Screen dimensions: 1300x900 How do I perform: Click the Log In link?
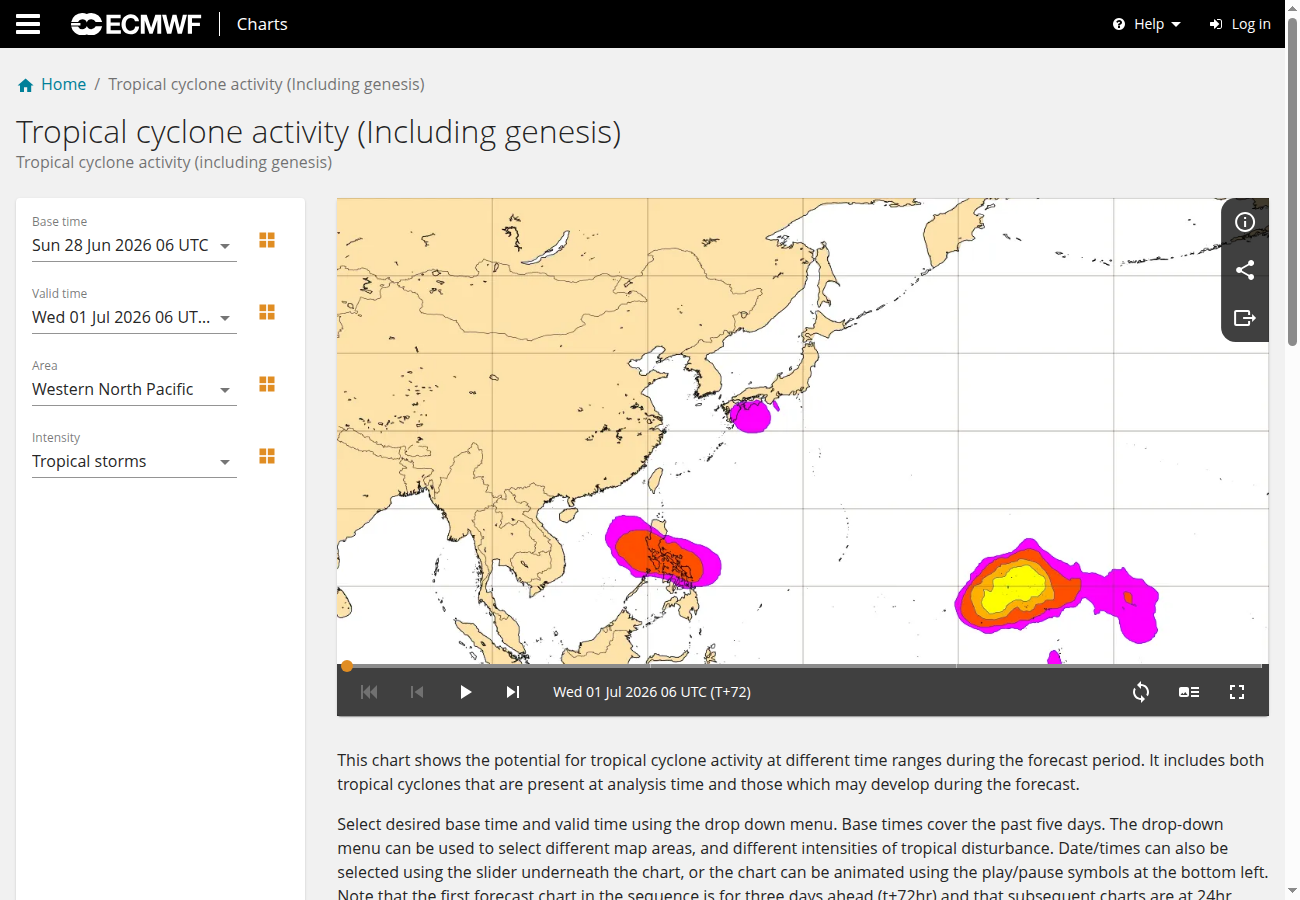(x=1240, y=24)
